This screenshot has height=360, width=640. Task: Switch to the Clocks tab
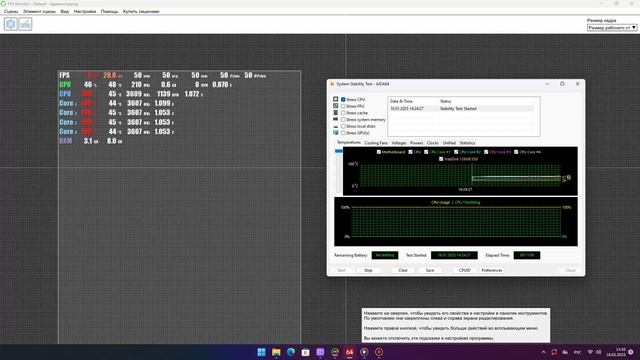point(433,143)
